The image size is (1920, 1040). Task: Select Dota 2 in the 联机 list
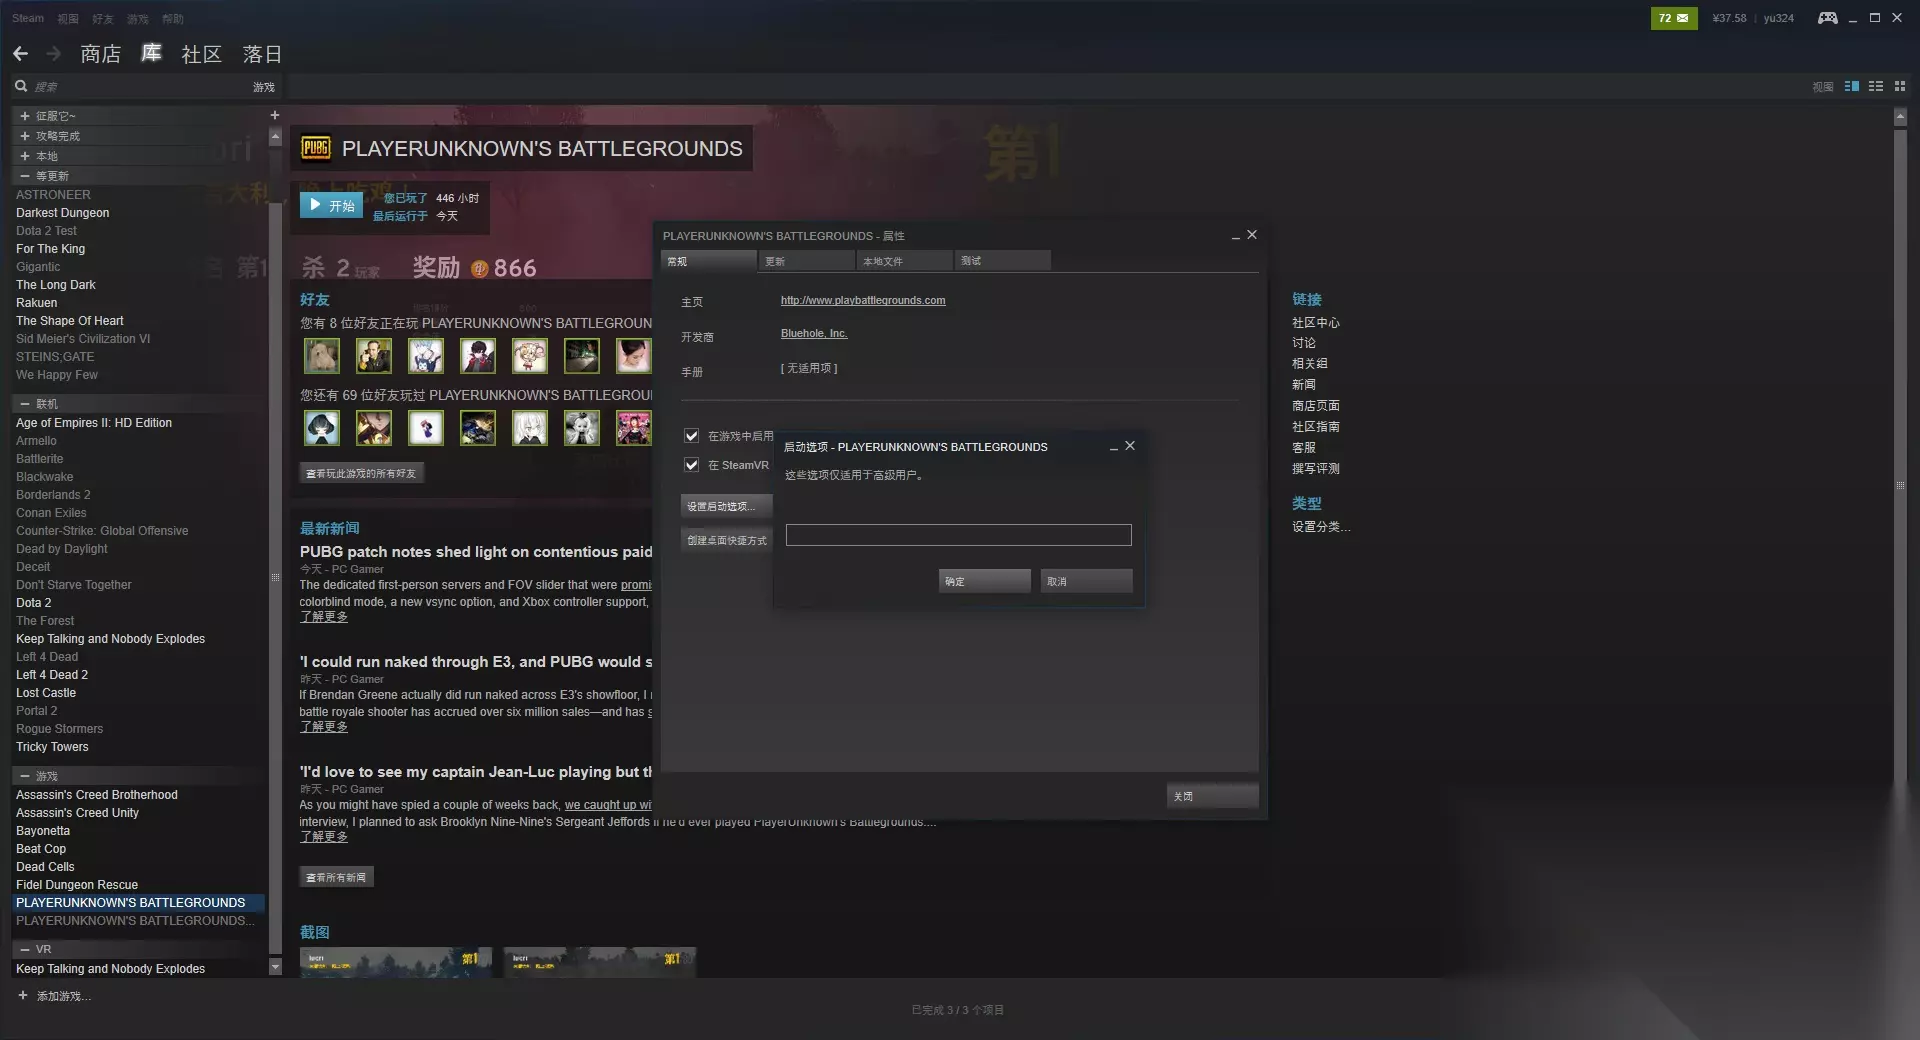pos(34,603)
